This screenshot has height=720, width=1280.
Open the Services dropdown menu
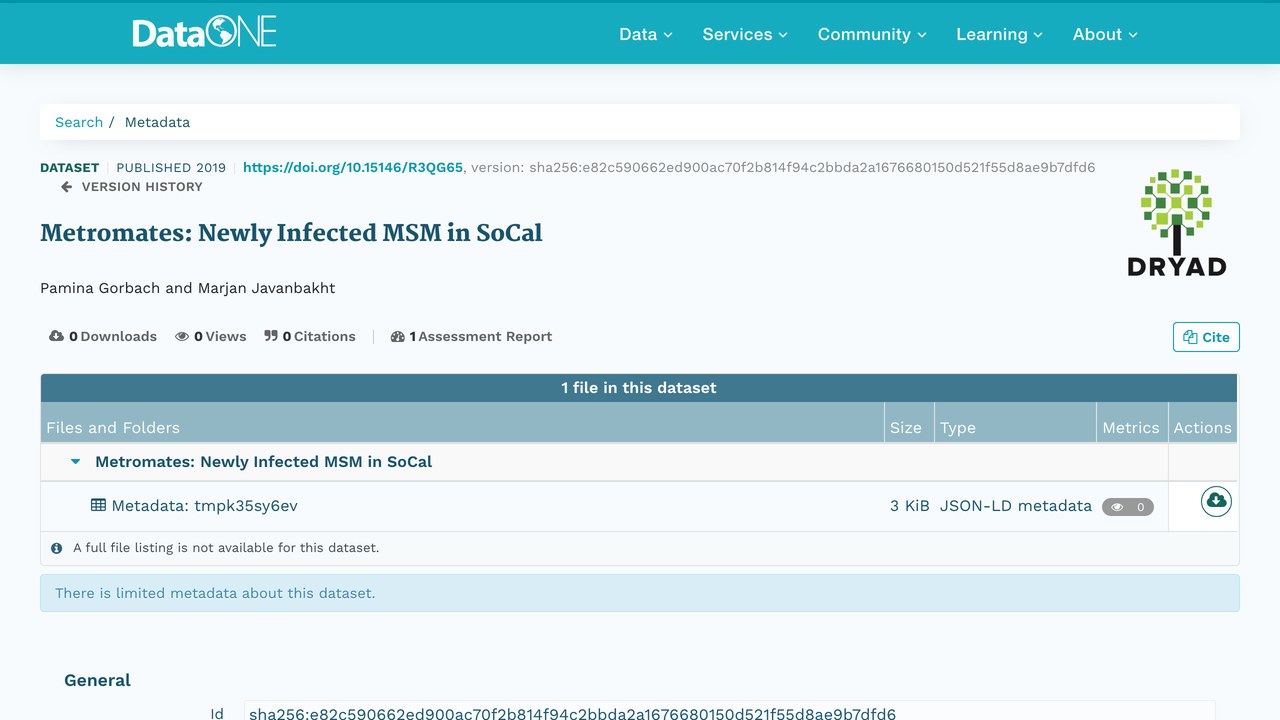pos(745,34)
